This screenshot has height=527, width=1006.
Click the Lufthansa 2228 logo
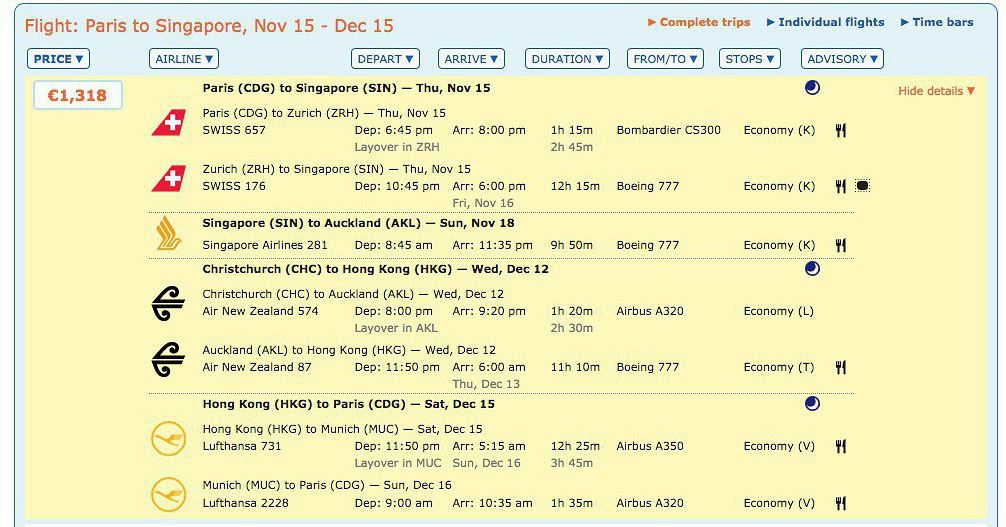tap(168, 495)
